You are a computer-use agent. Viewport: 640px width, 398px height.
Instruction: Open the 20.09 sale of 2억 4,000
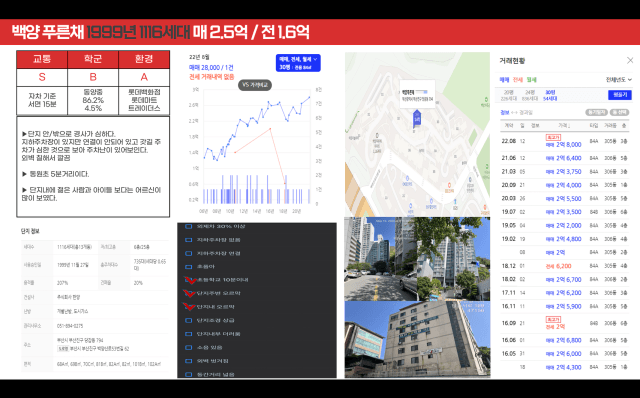[x=564, y=185]
